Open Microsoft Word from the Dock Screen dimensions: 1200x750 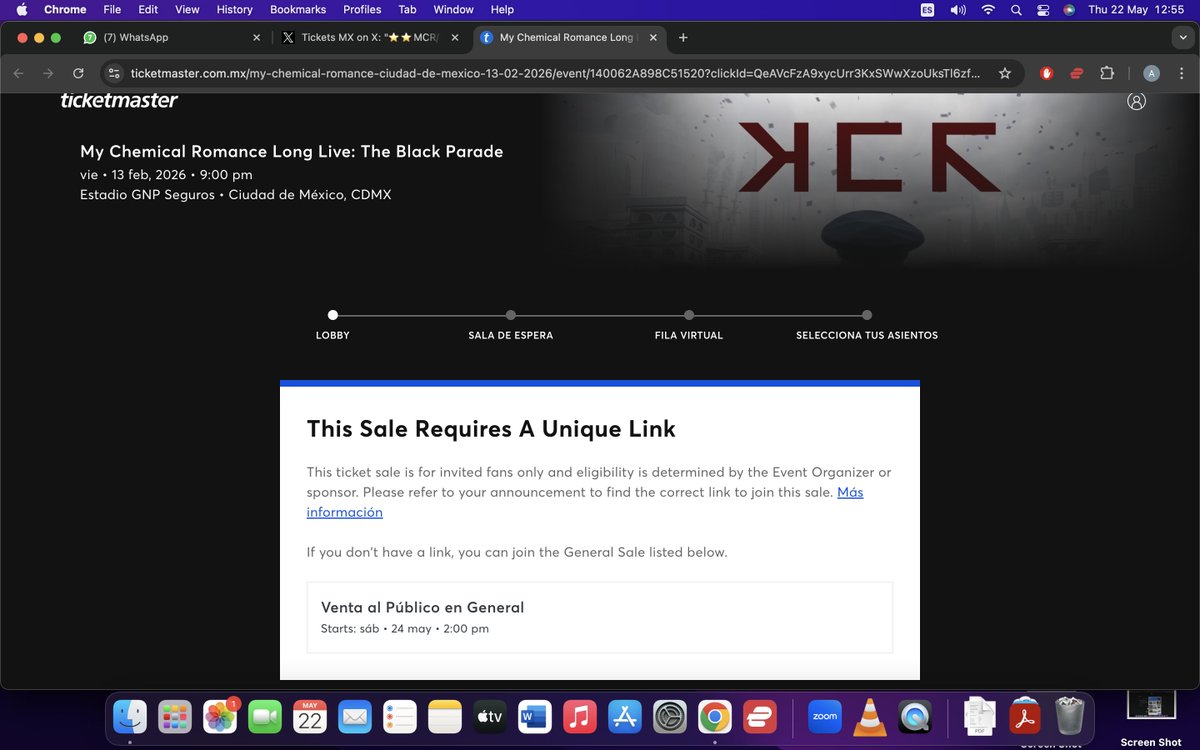point(534,716)
